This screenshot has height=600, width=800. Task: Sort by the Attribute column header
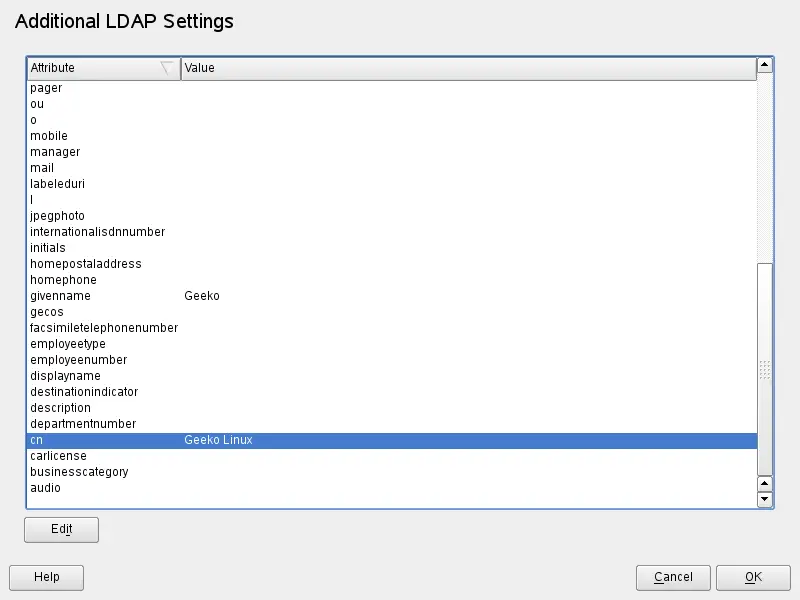pos(102,68)
